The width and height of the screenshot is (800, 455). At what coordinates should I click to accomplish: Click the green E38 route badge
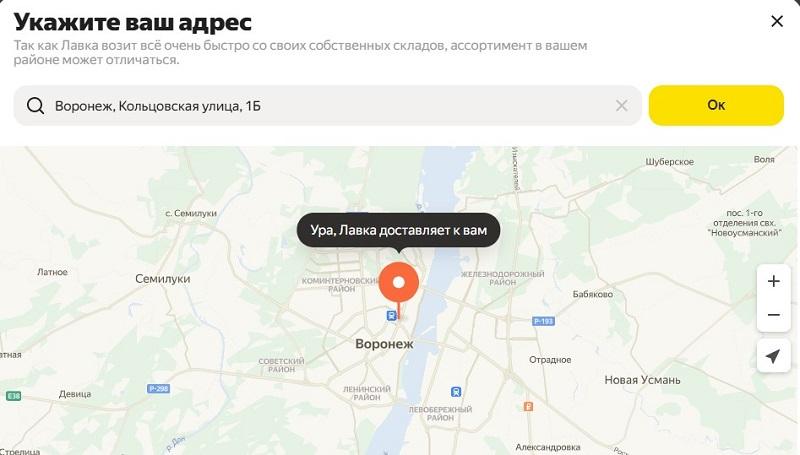[13, 396]
